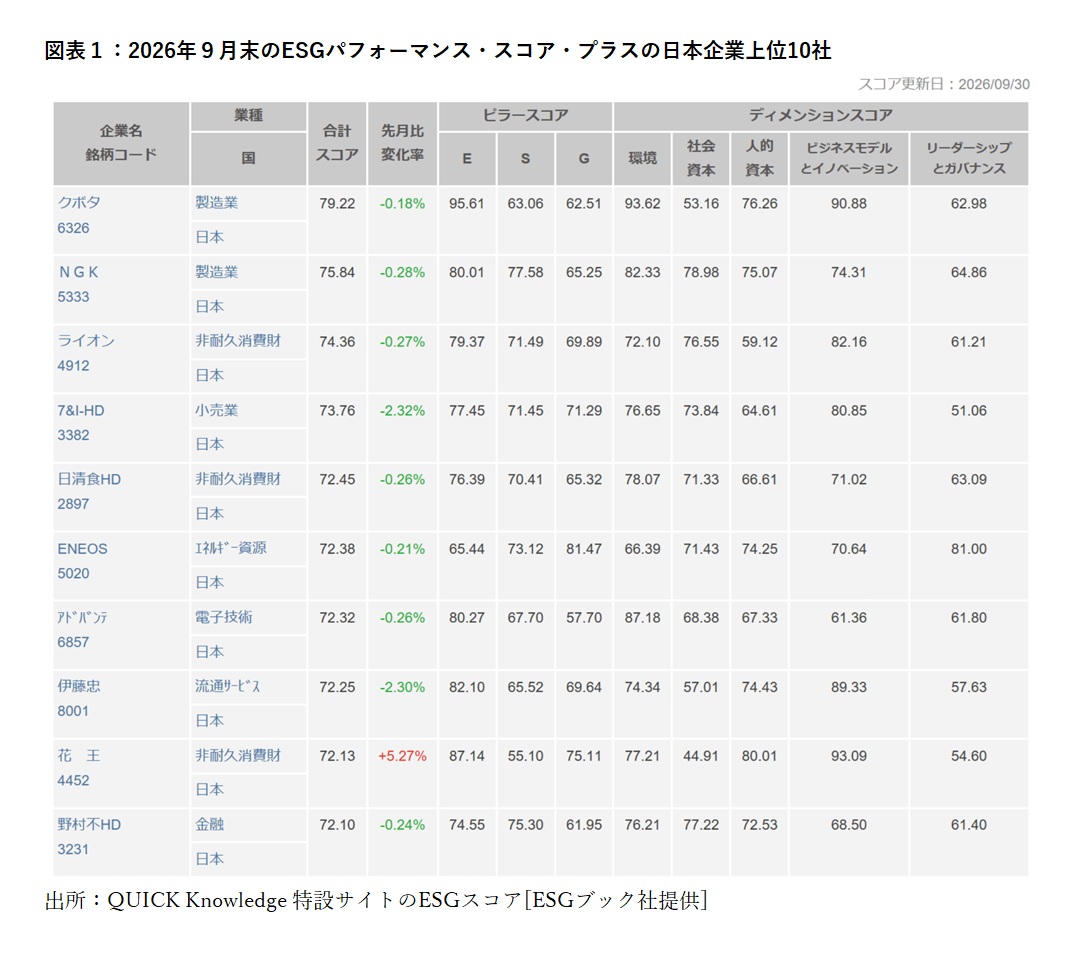This screenshot has width=1081, height=953.
Task: Click 非耐久消費財 in ライオン row
Action: tap(238, 341)
